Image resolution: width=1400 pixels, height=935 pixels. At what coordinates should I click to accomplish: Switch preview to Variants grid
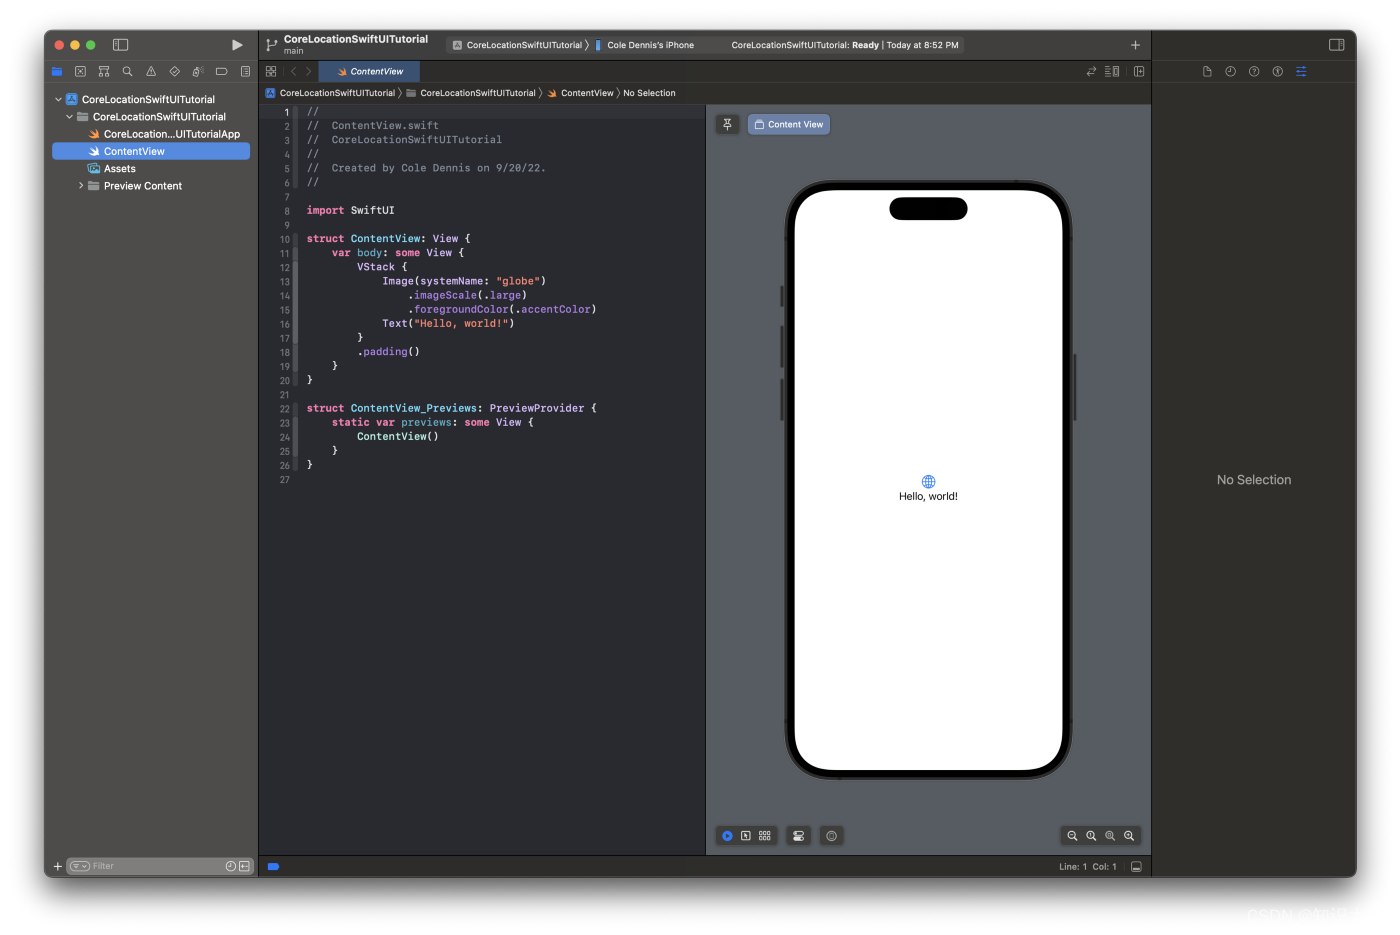pyautogui.click(x=765, y=836)
